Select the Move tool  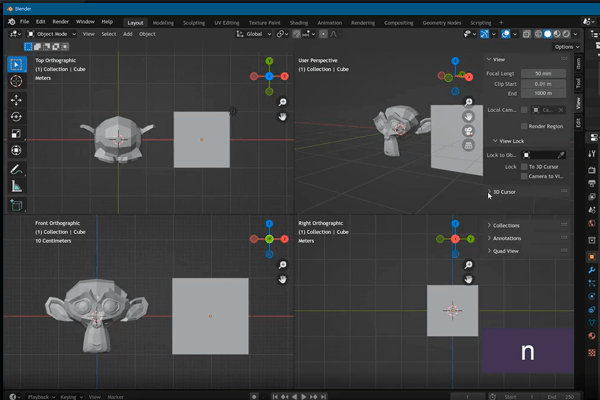pyautogui.click(x=16, y=100)
